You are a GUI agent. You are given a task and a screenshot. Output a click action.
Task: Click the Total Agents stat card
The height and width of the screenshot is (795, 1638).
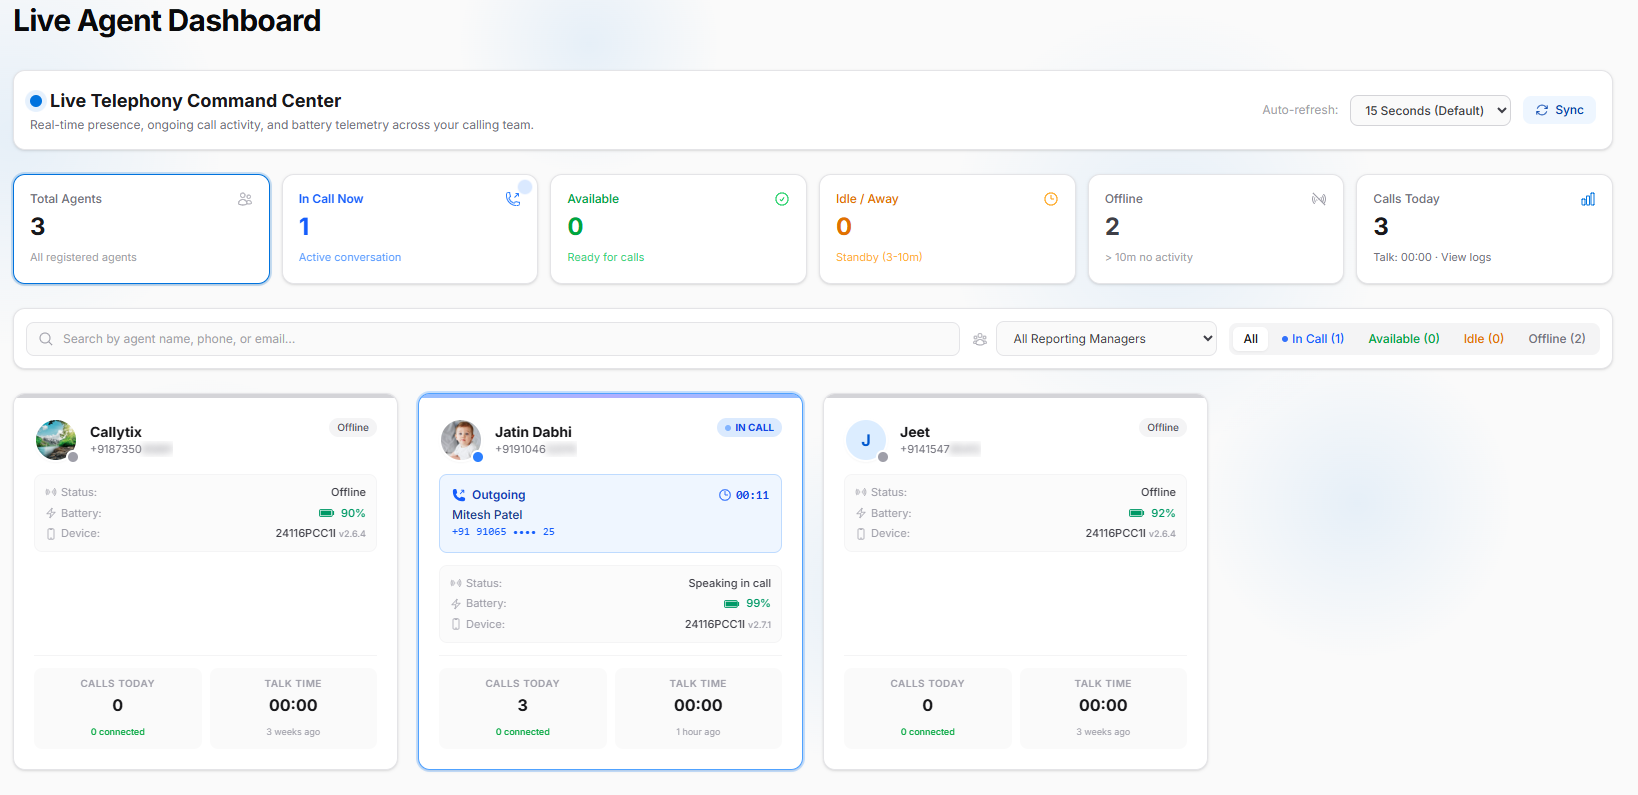point(141,229)
